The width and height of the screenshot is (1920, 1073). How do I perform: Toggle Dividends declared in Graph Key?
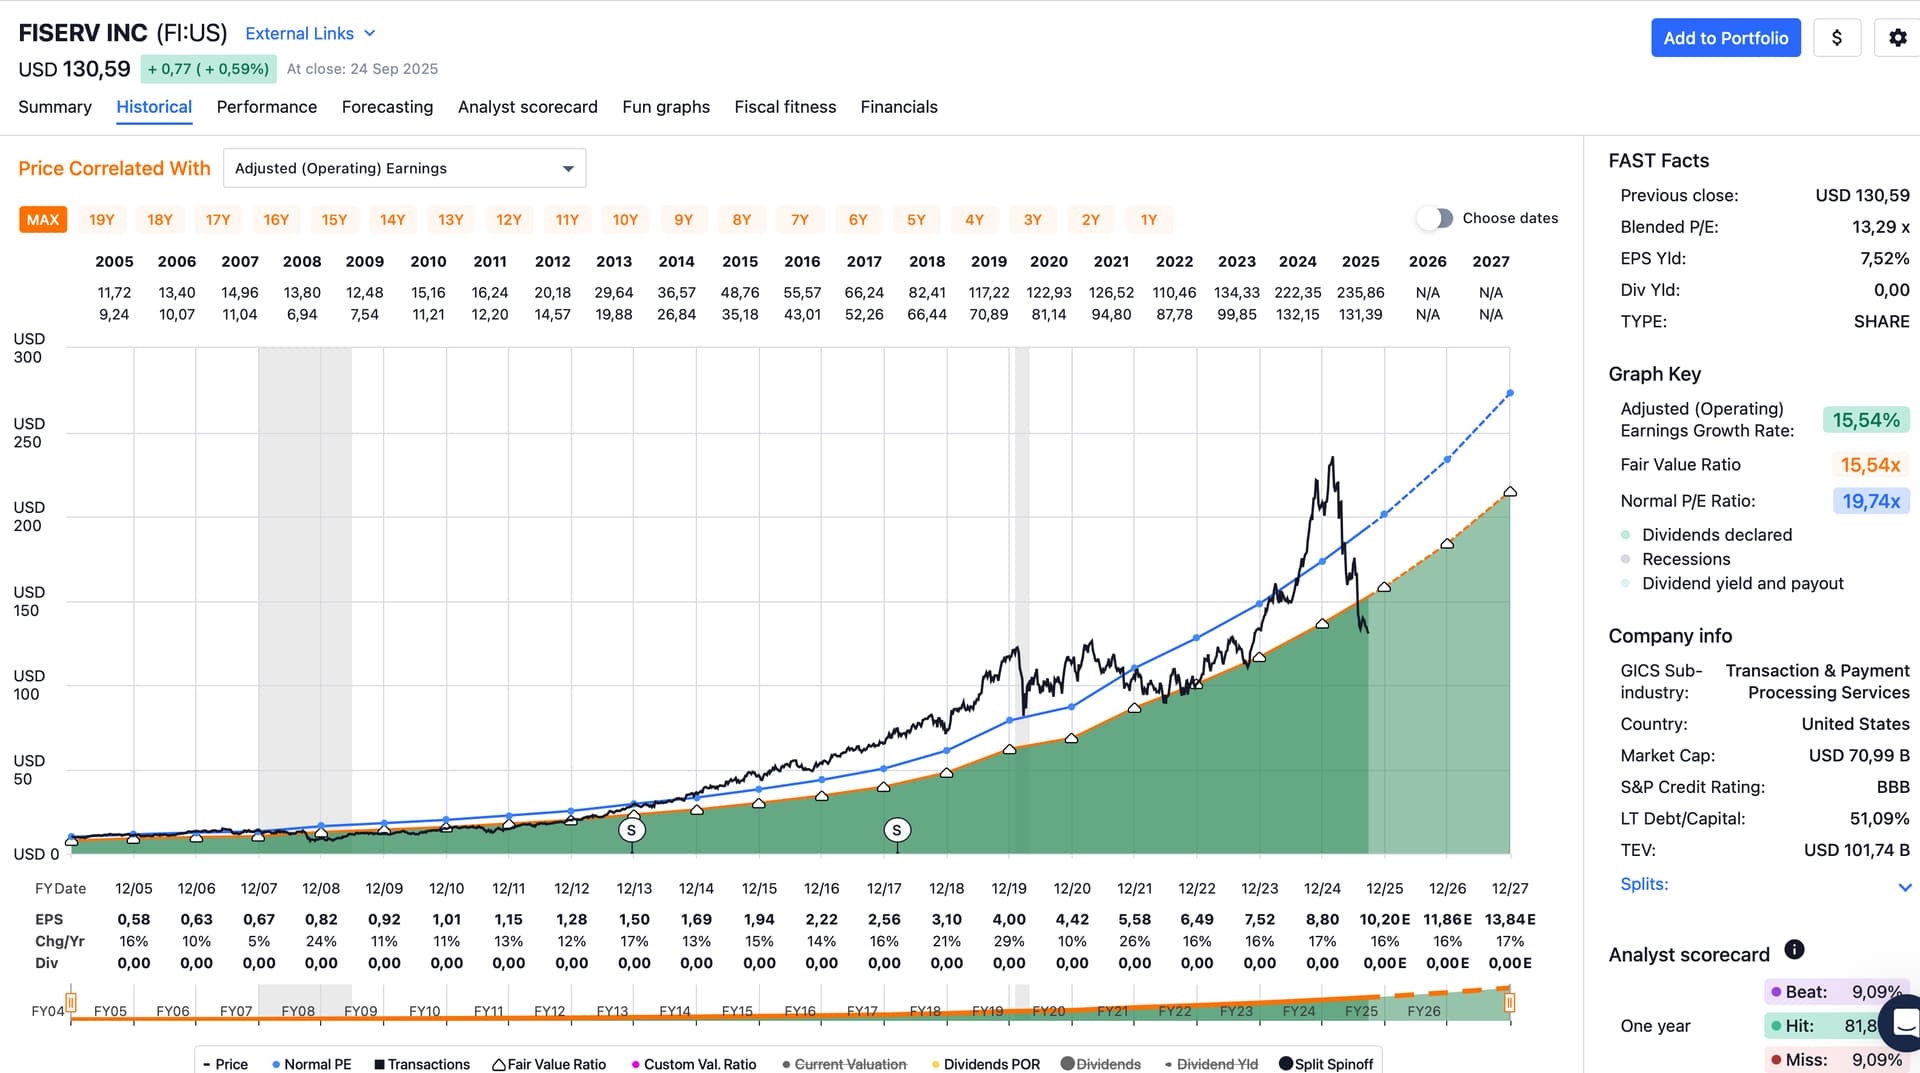[x=1626, y=535]
